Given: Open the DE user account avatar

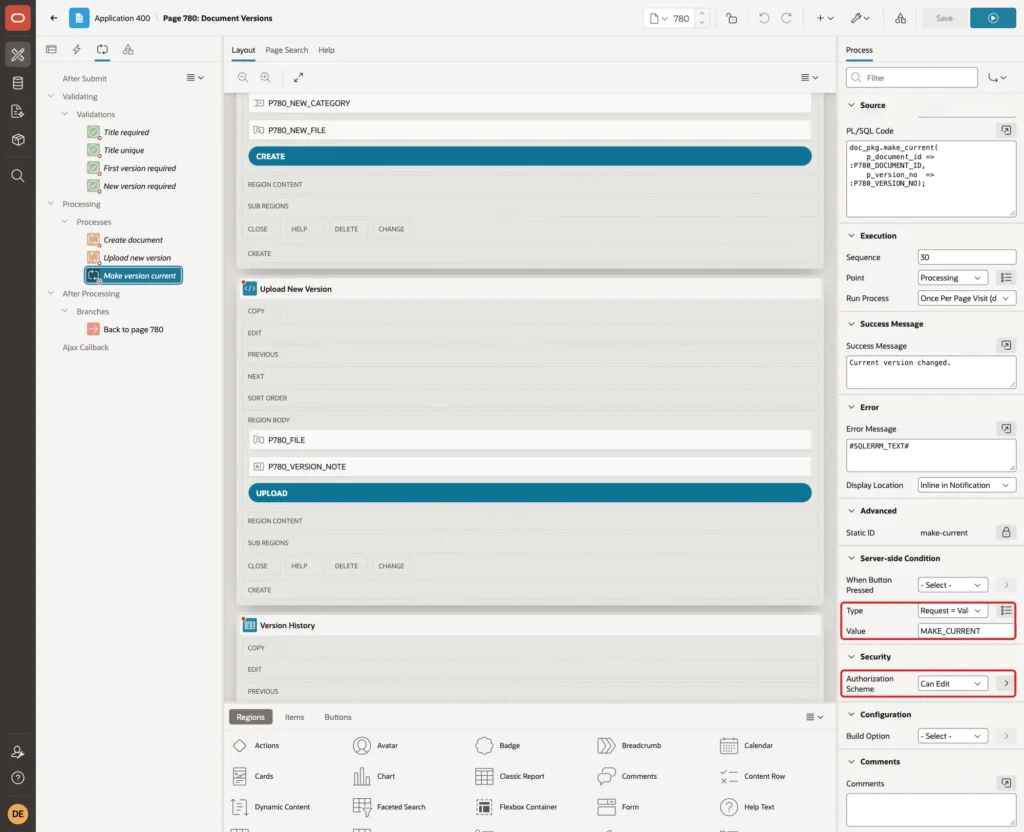Looking at the screenshot, I should click(18, 814).
